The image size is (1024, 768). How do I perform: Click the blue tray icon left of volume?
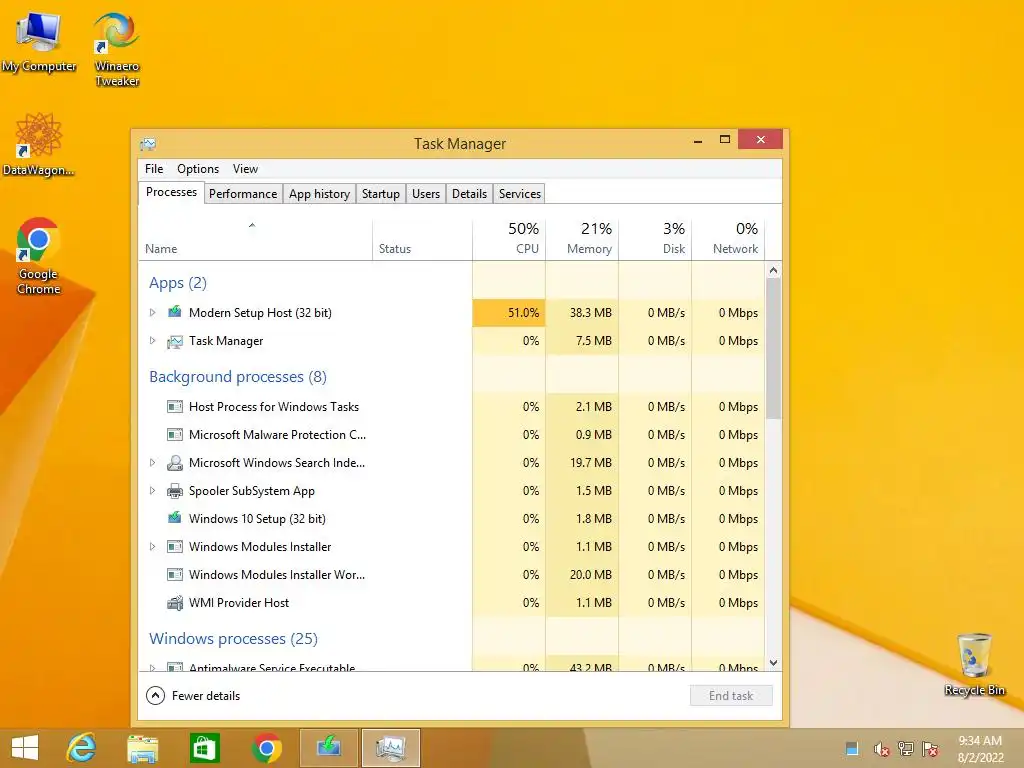click(852, 748)
